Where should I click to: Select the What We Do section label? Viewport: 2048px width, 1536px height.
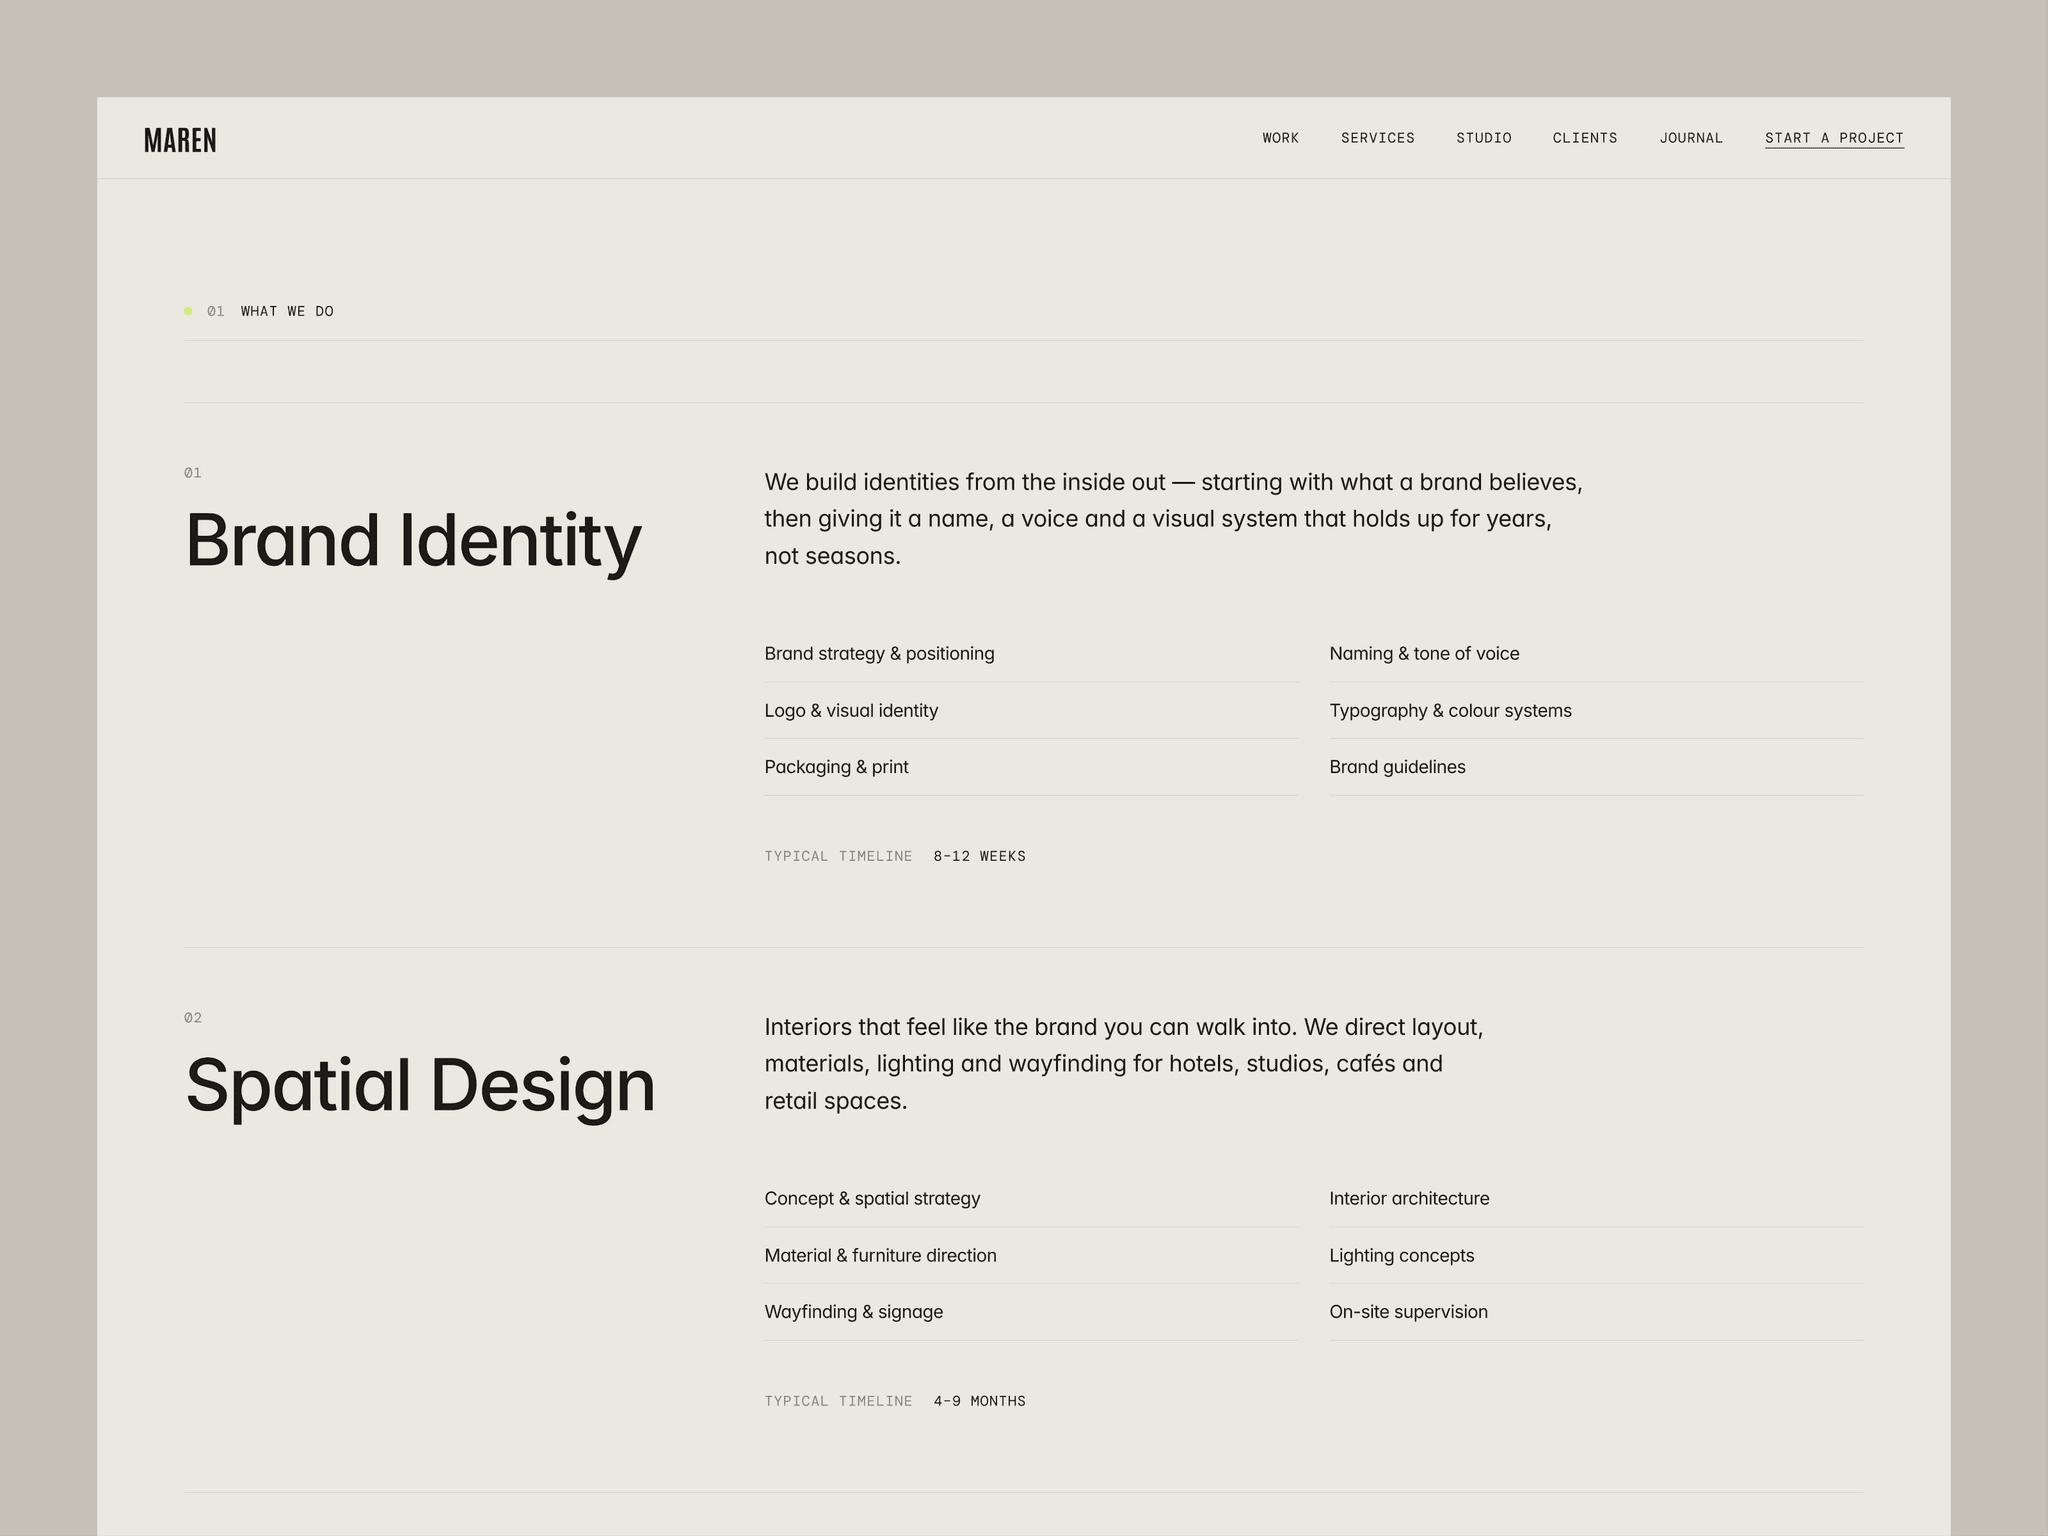click(x=287, y=311)
